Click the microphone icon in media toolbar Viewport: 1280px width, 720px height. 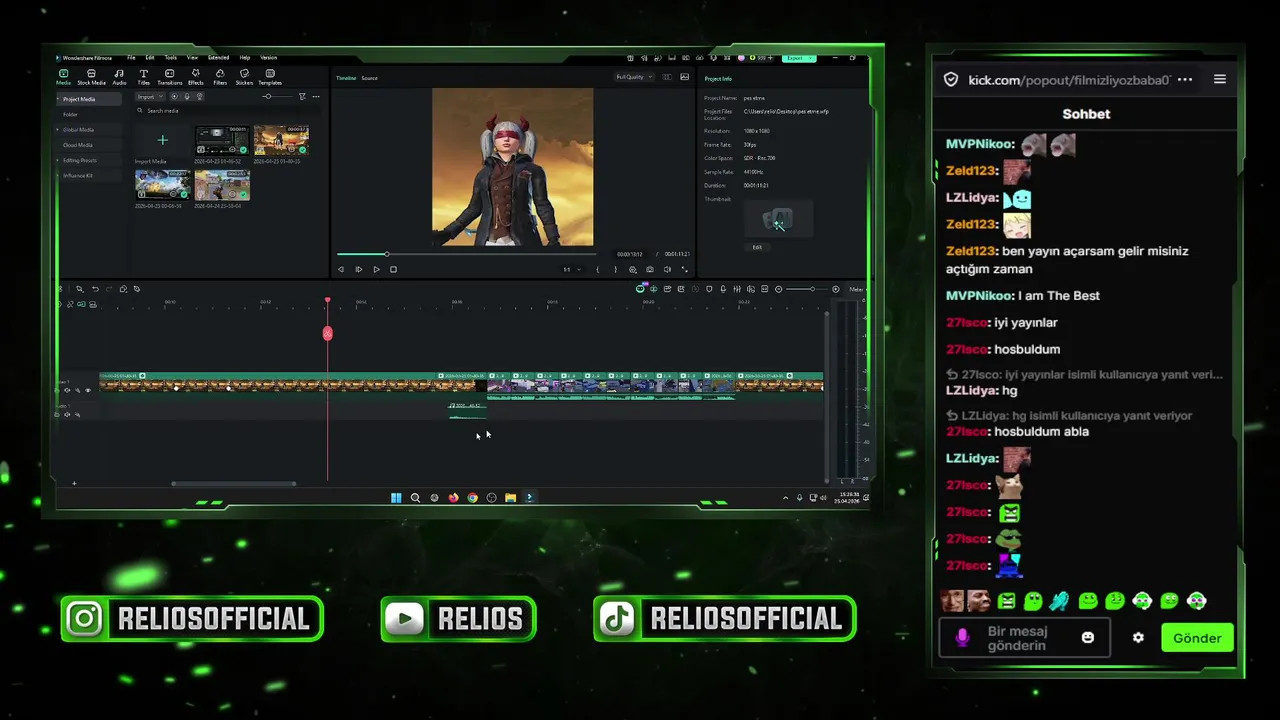tap(187, 96)
